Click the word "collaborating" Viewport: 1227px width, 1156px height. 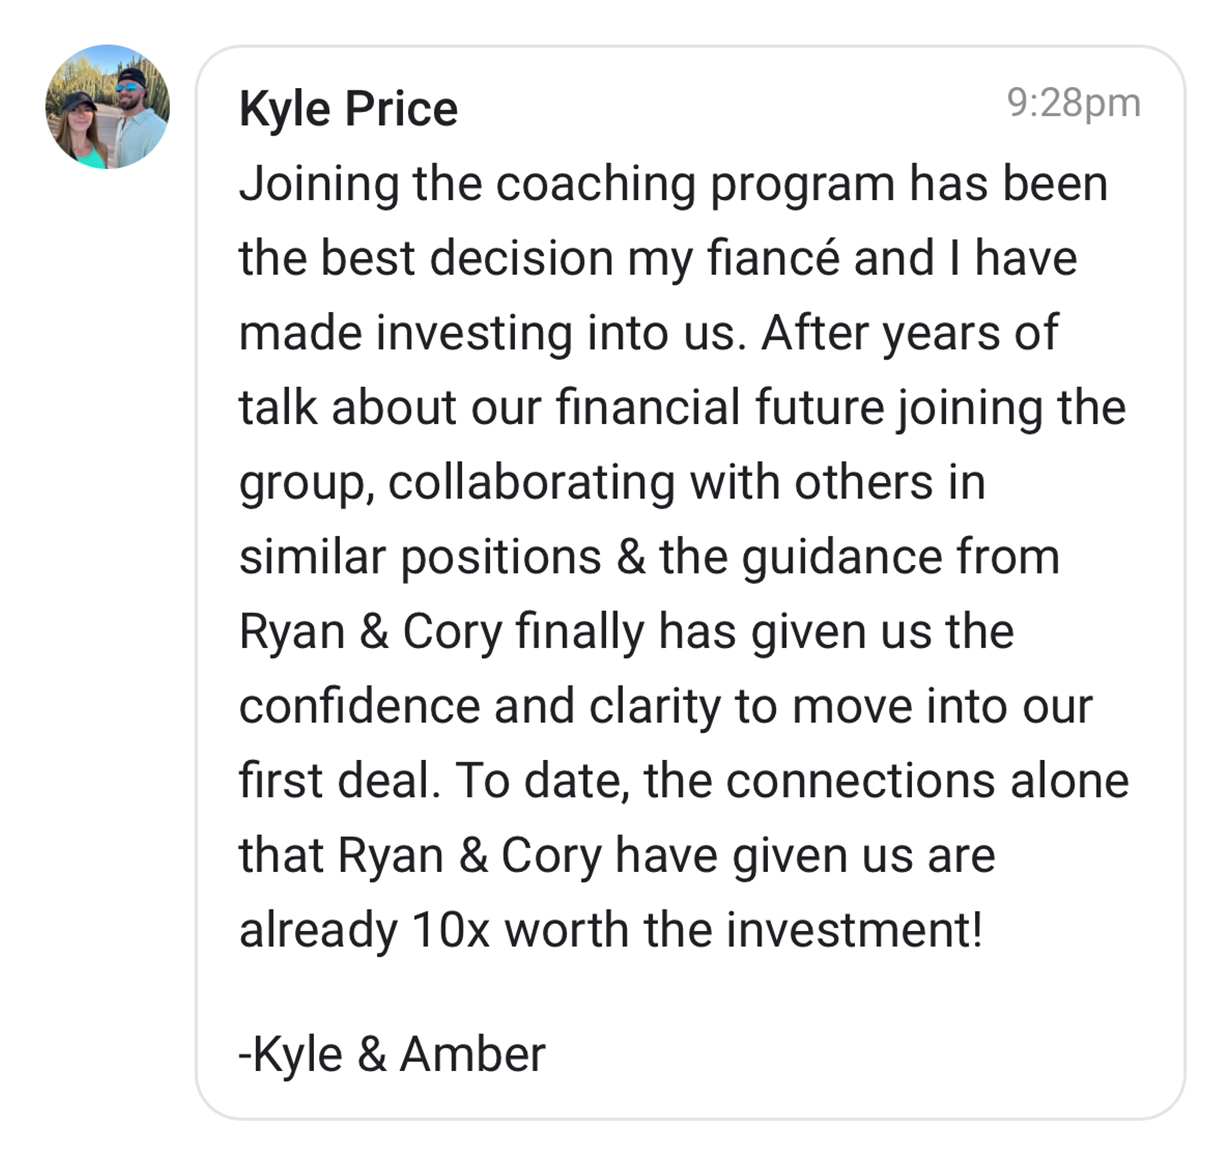coord(532,483)
